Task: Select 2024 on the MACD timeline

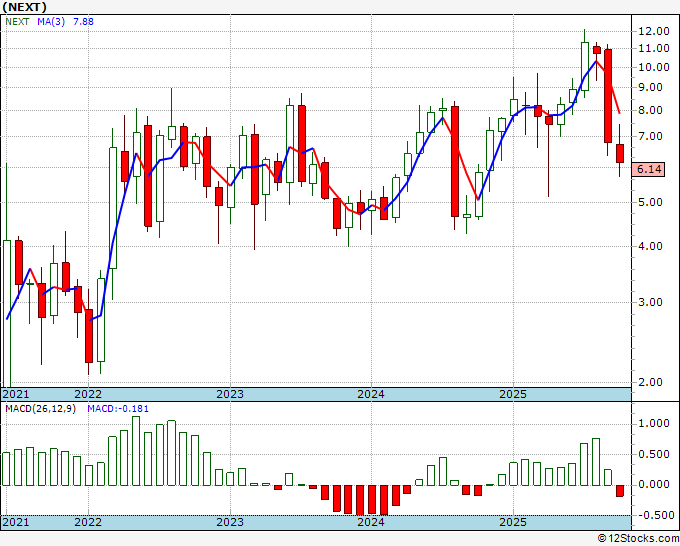Action: (x=371, y=522)
